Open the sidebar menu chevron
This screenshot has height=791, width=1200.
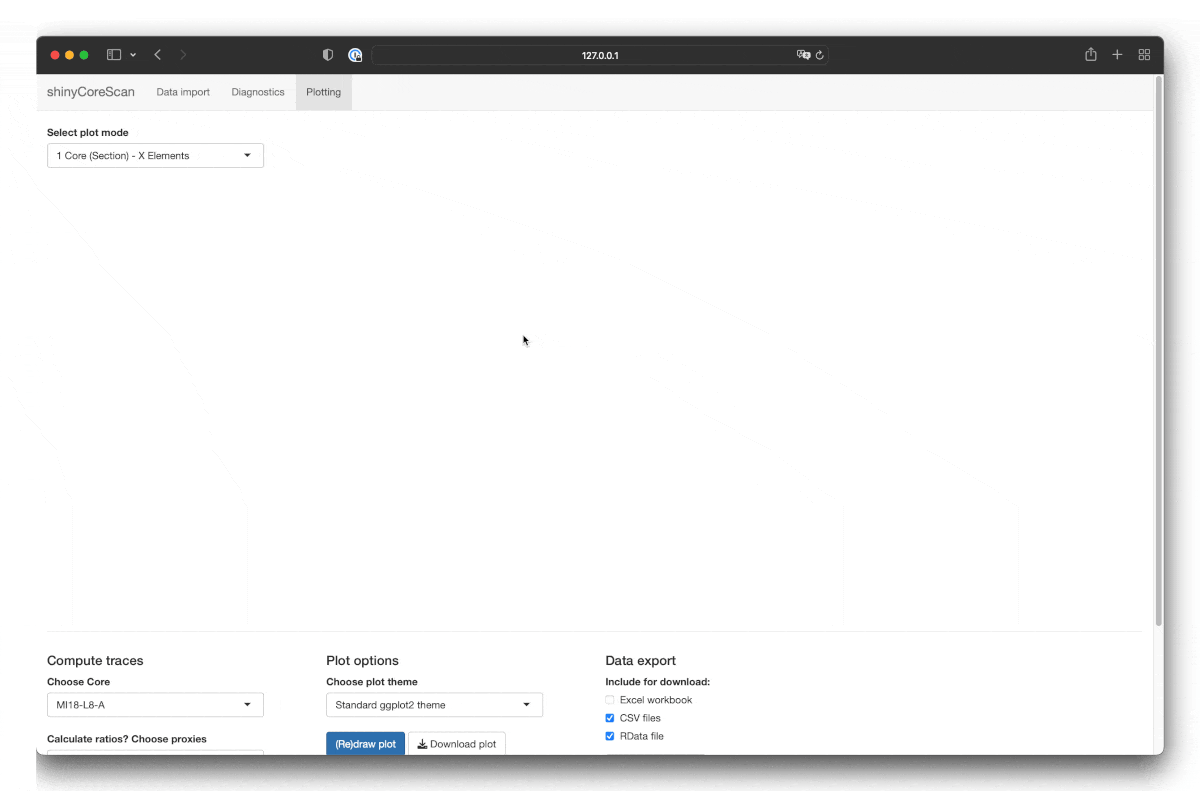tap(133, 55)
